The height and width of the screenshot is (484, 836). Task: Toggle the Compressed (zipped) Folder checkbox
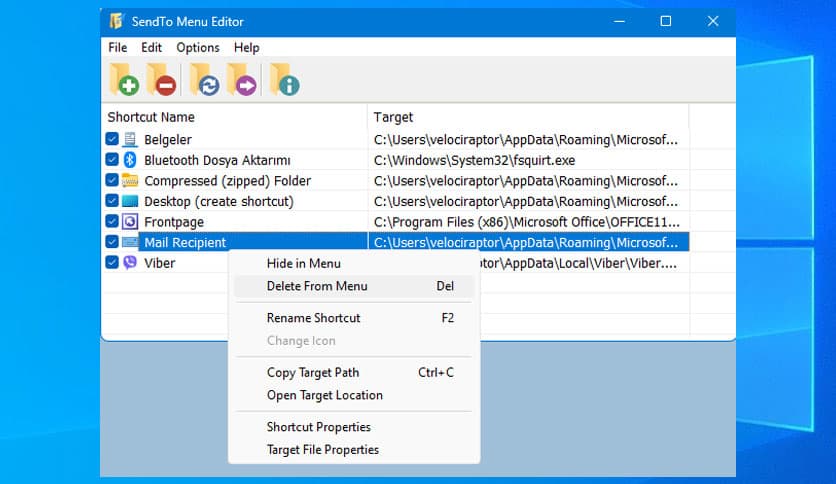112,180
